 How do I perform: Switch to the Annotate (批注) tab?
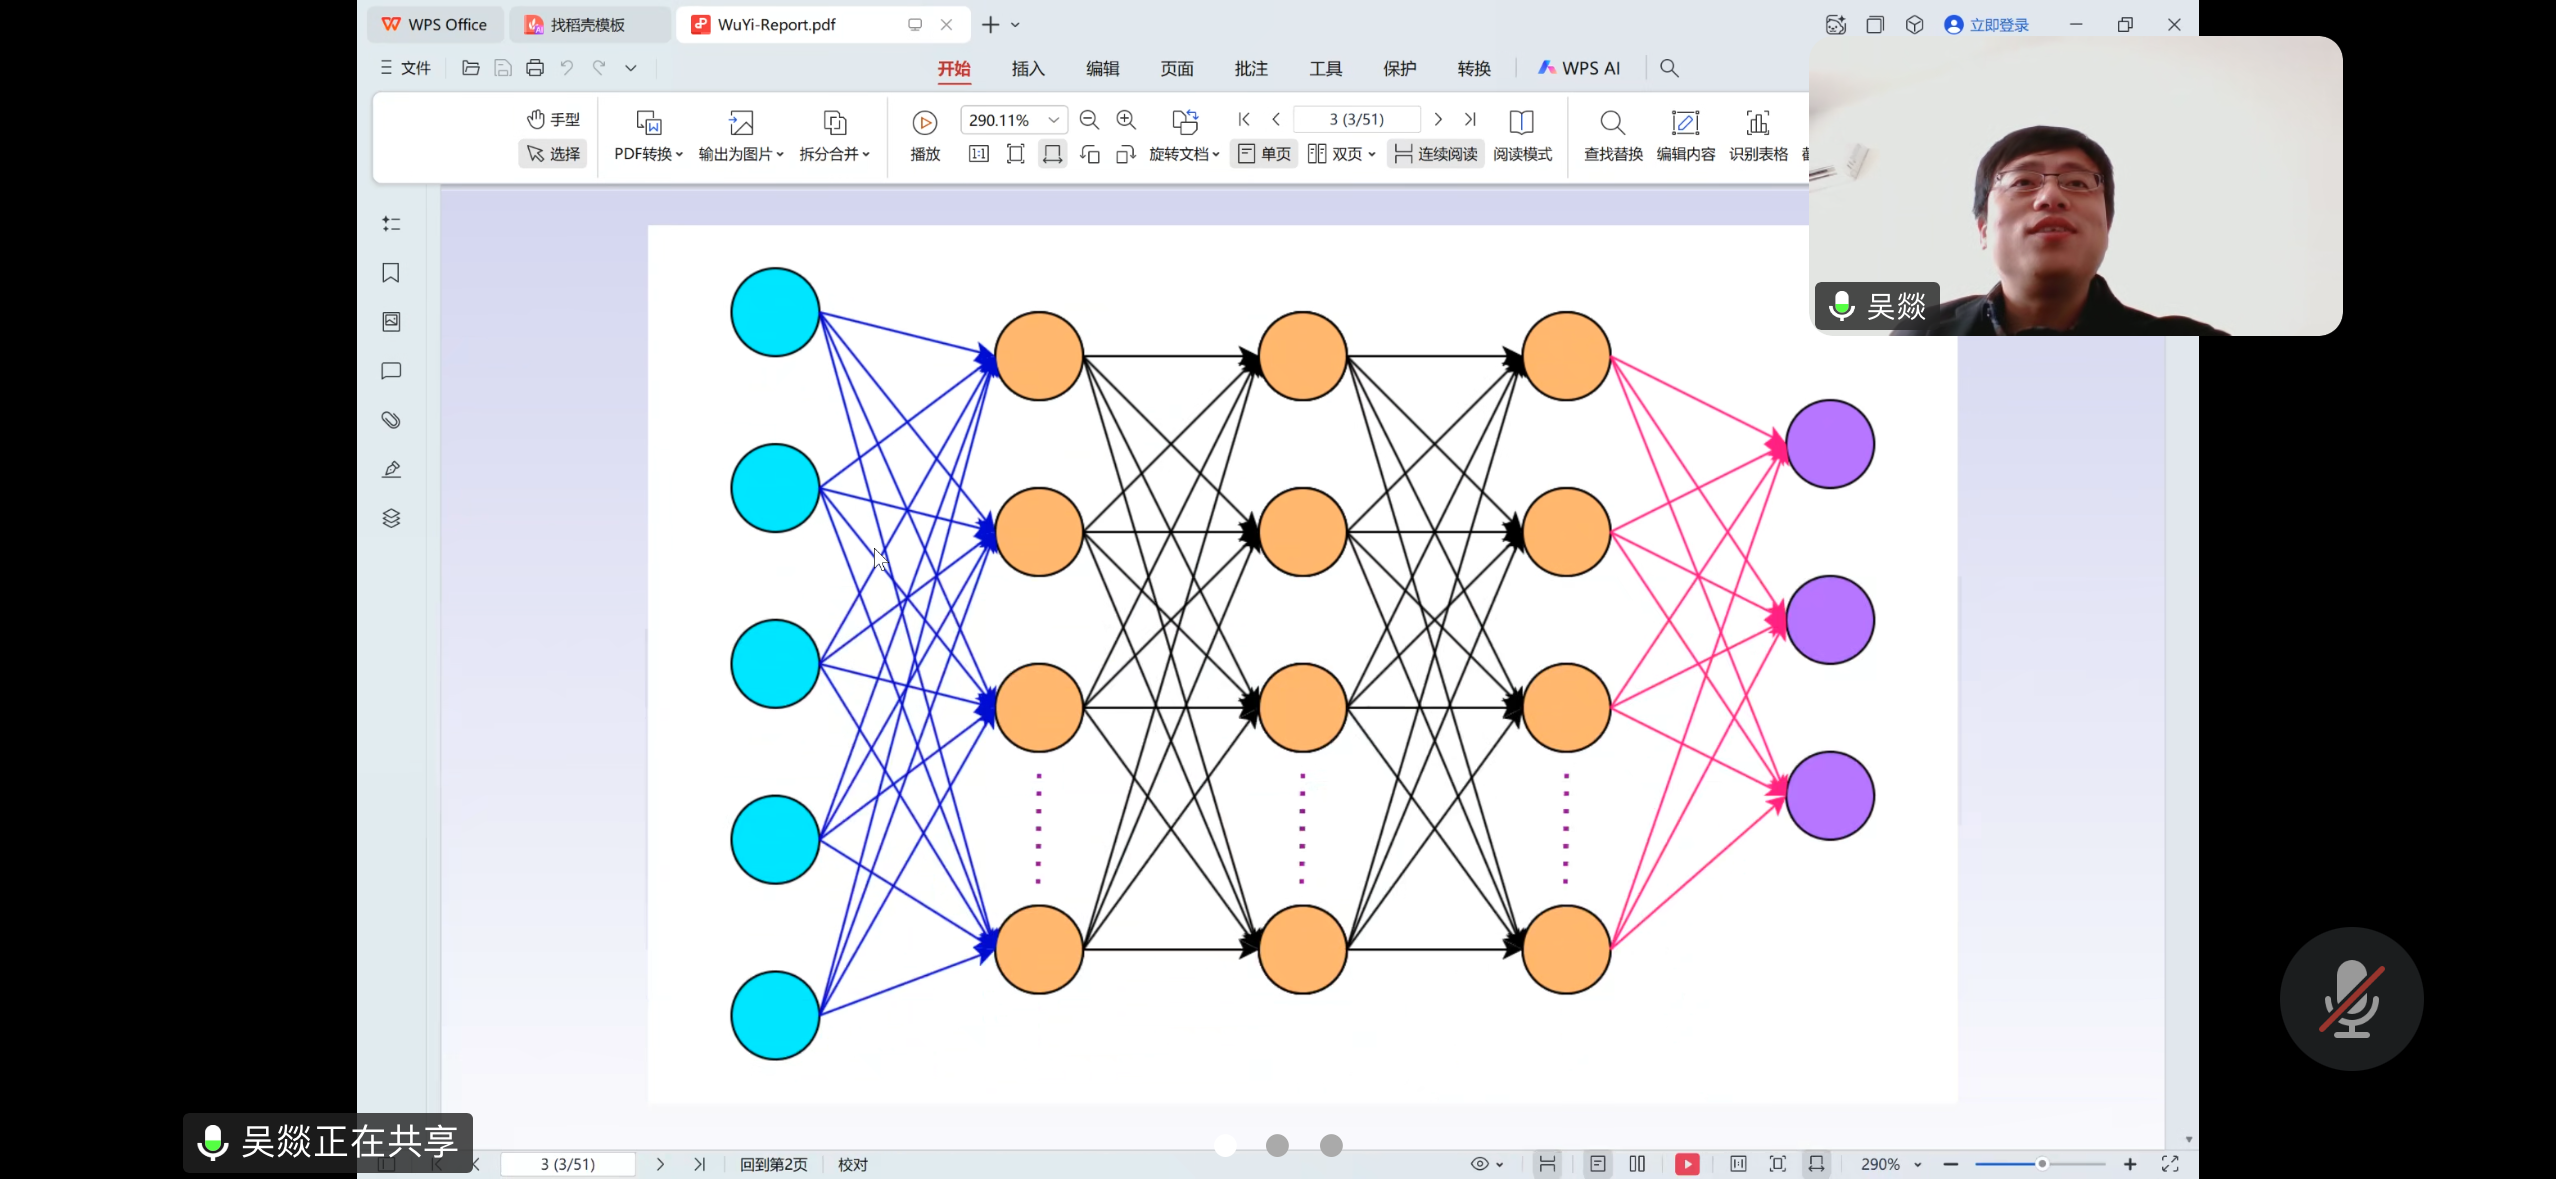(x=1251, y=68)
